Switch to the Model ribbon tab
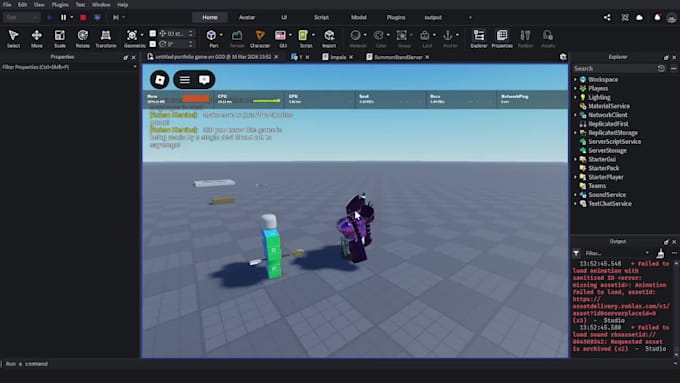This screenshot has width=680, height=383. point(359,17)
